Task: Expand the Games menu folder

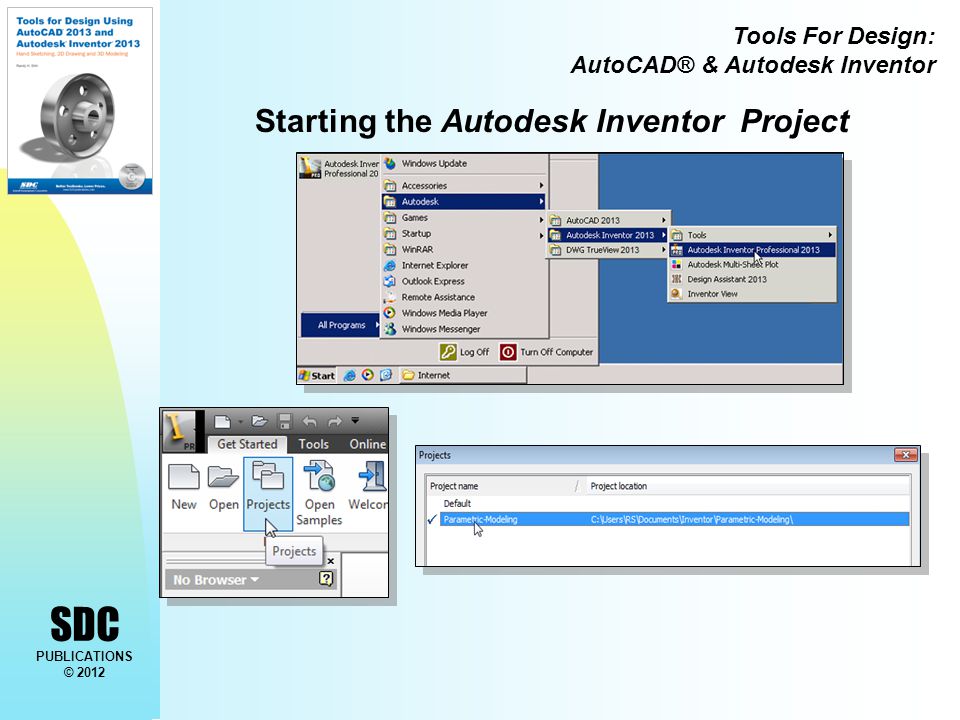Action: click(464, 217)
